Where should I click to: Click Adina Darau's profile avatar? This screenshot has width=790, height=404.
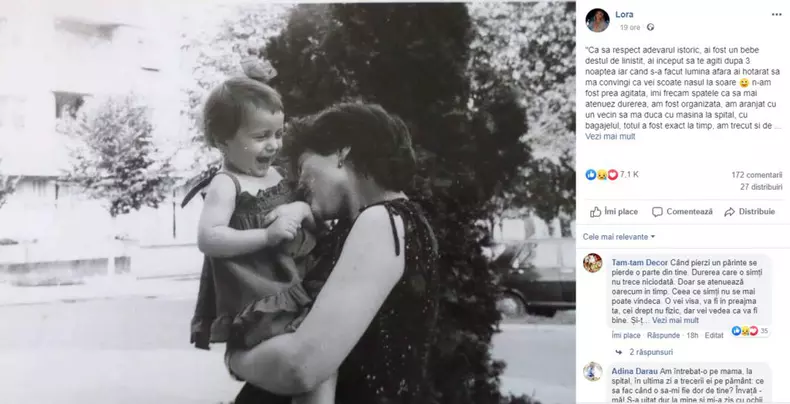pyautogui.click(x=593, y=371)
